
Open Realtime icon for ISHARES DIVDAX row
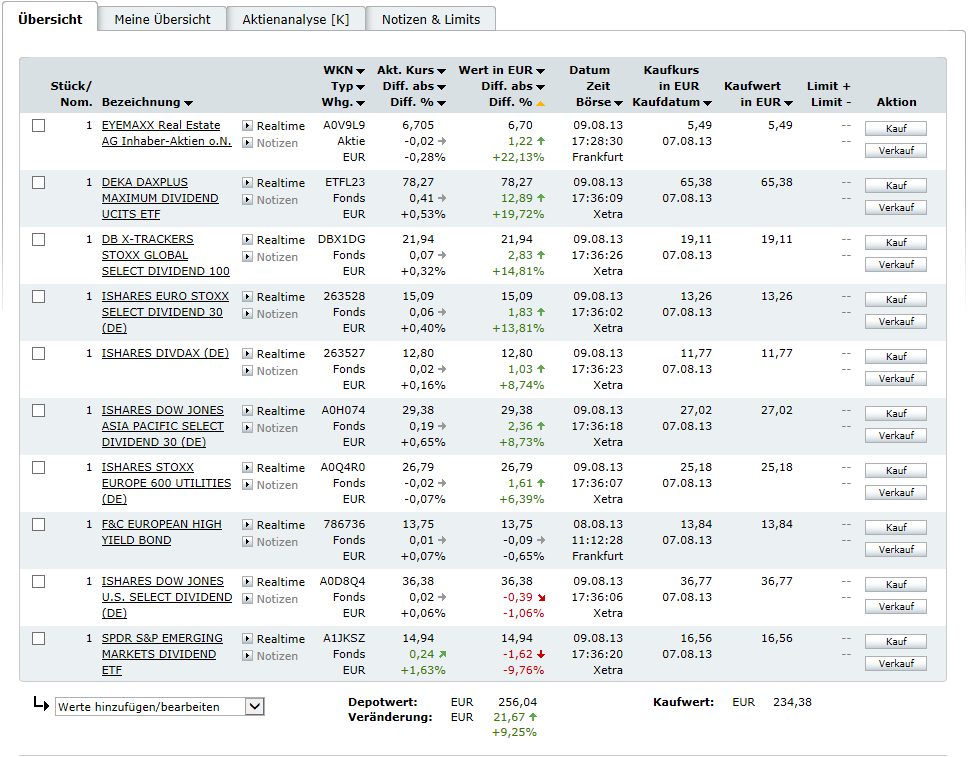(x=247, y=354)
